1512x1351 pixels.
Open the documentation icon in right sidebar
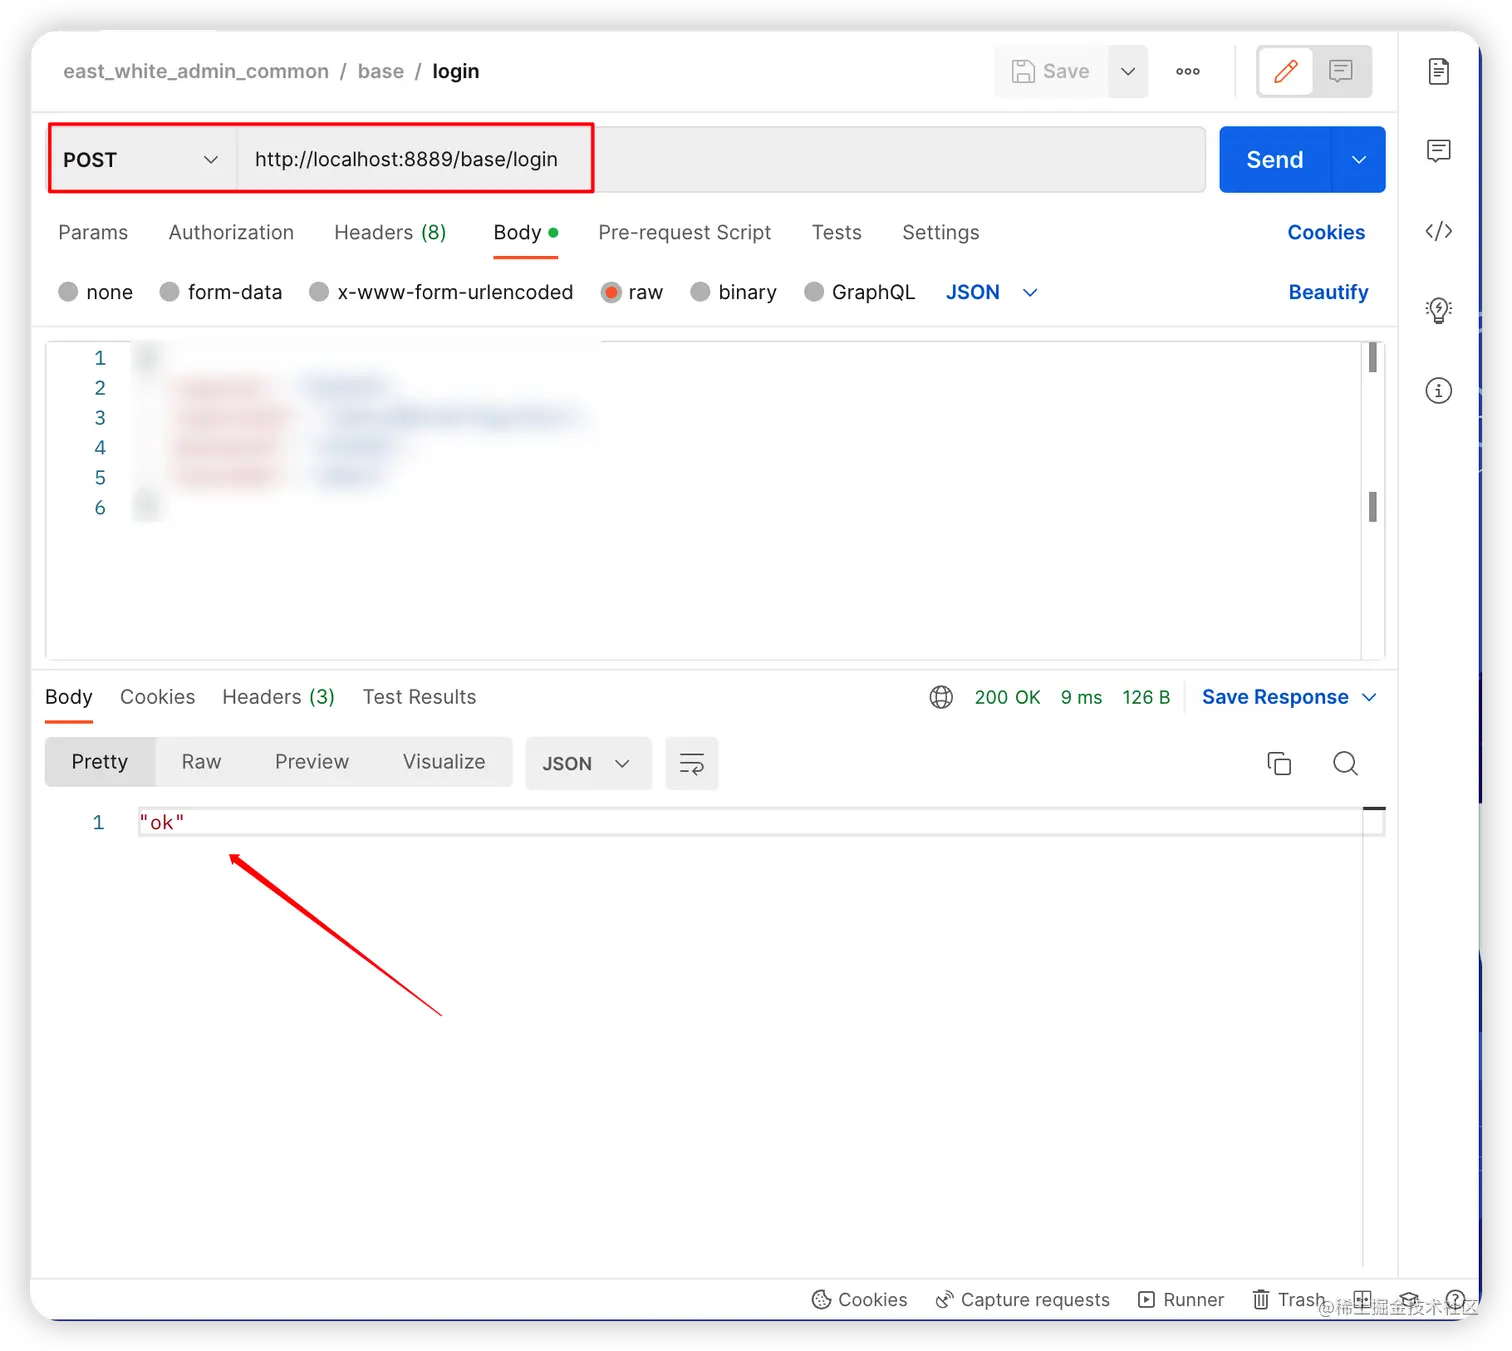(1439, 71)
